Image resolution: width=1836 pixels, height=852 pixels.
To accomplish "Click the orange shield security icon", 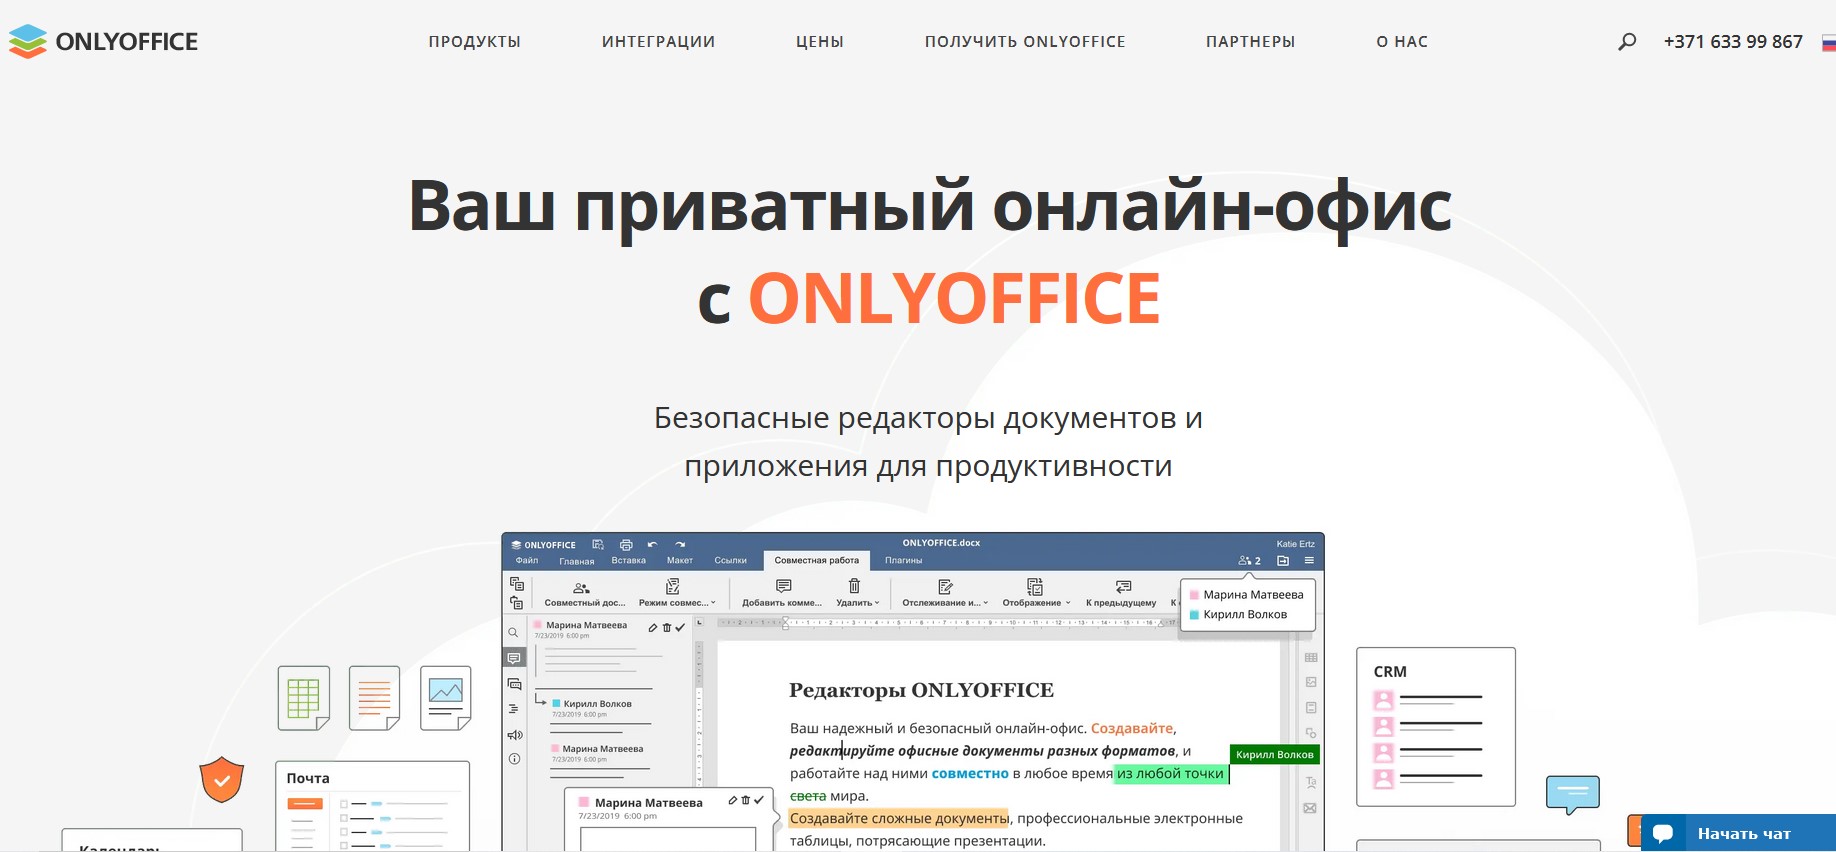I will (x=222, y=780).
